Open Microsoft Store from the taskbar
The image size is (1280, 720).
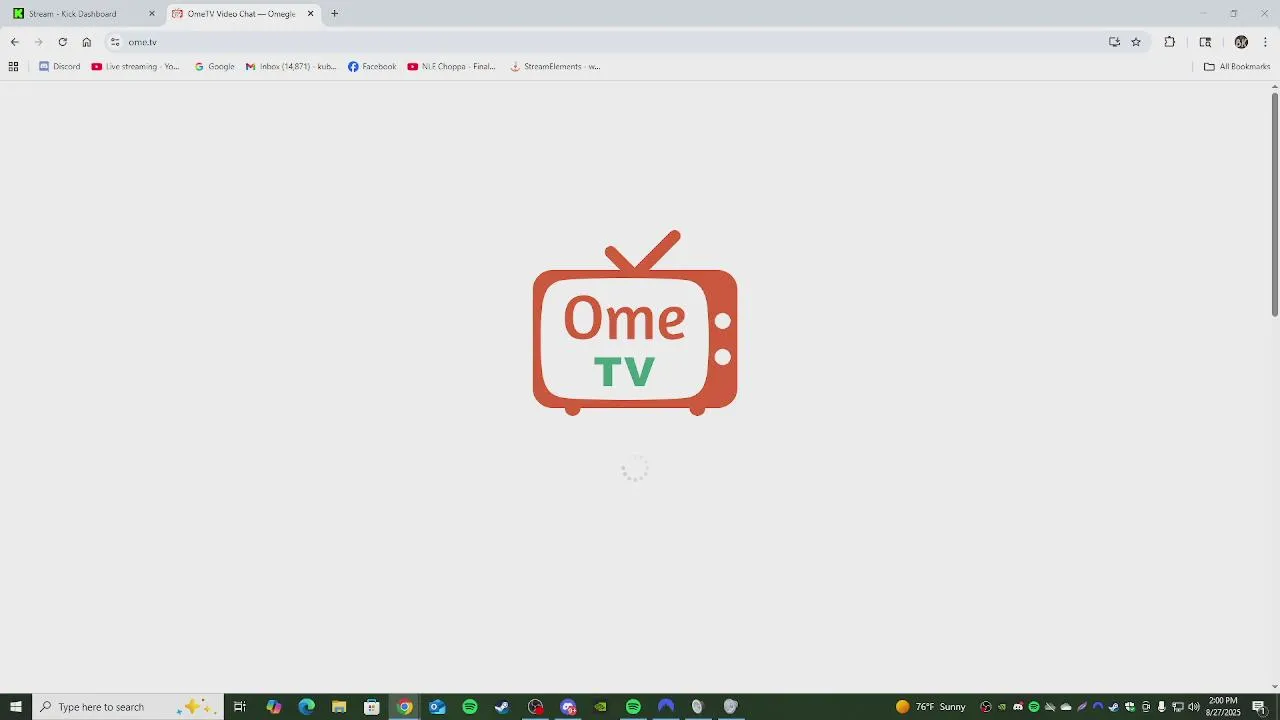click(x=372, y=707)
